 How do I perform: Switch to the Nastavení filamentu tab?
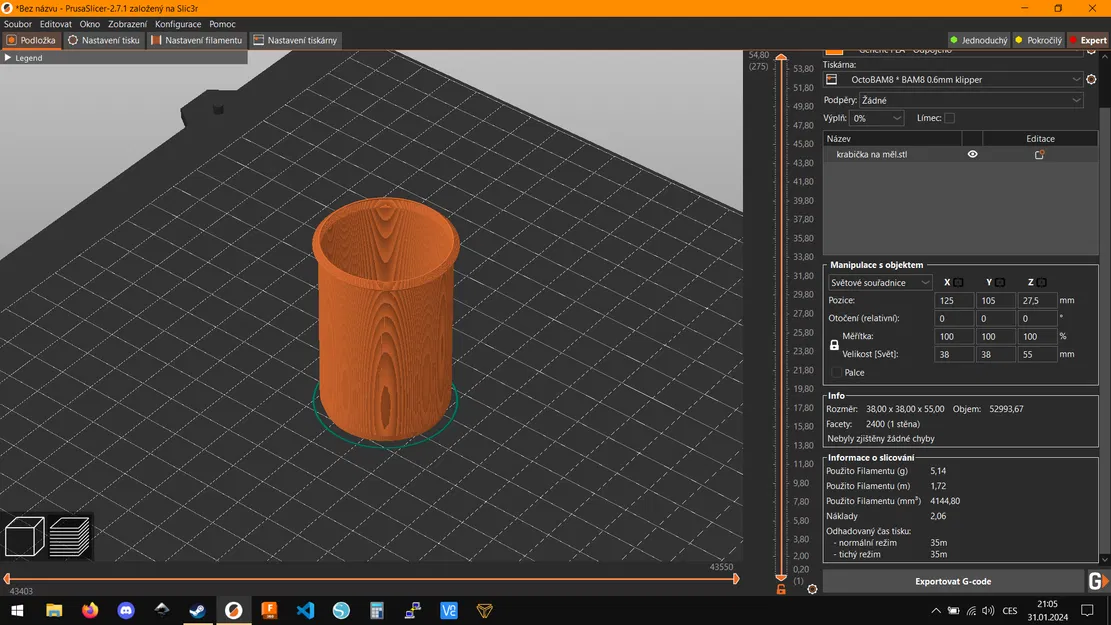[x=197, y=41]
